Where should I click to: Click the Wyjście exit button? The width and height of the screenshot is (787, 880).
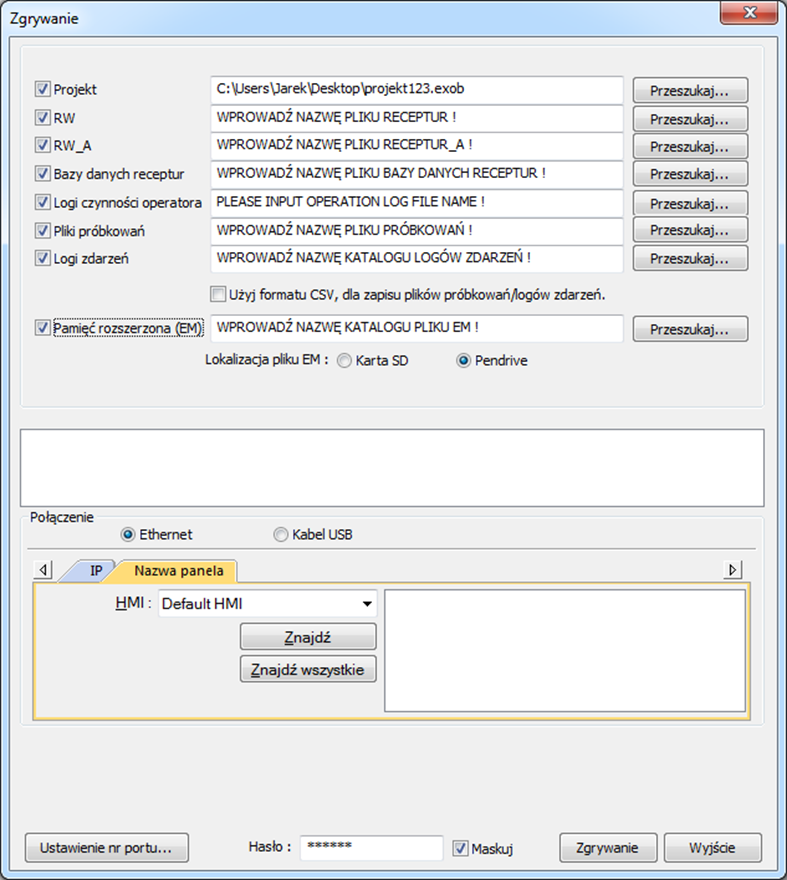(713, 847)
